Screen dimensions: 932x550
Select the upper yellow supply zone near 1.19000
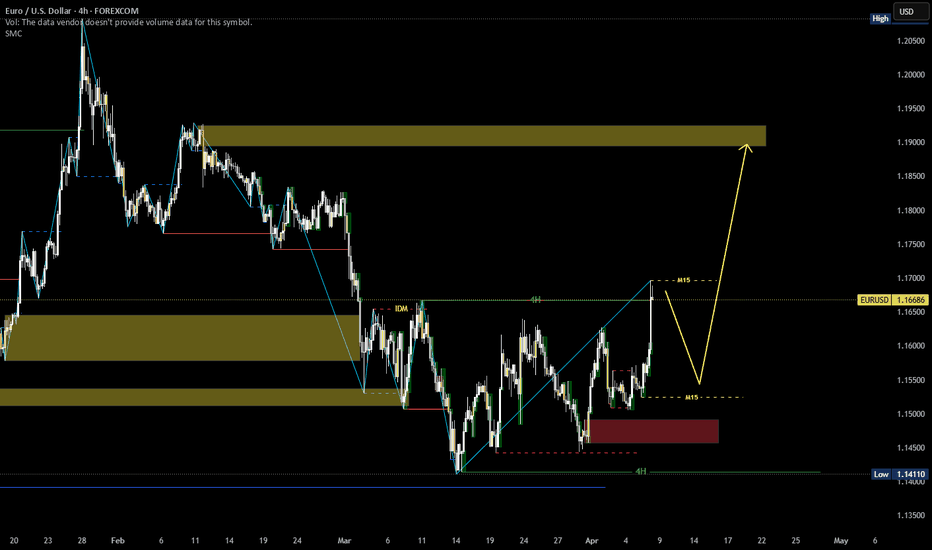click(482, 136)
